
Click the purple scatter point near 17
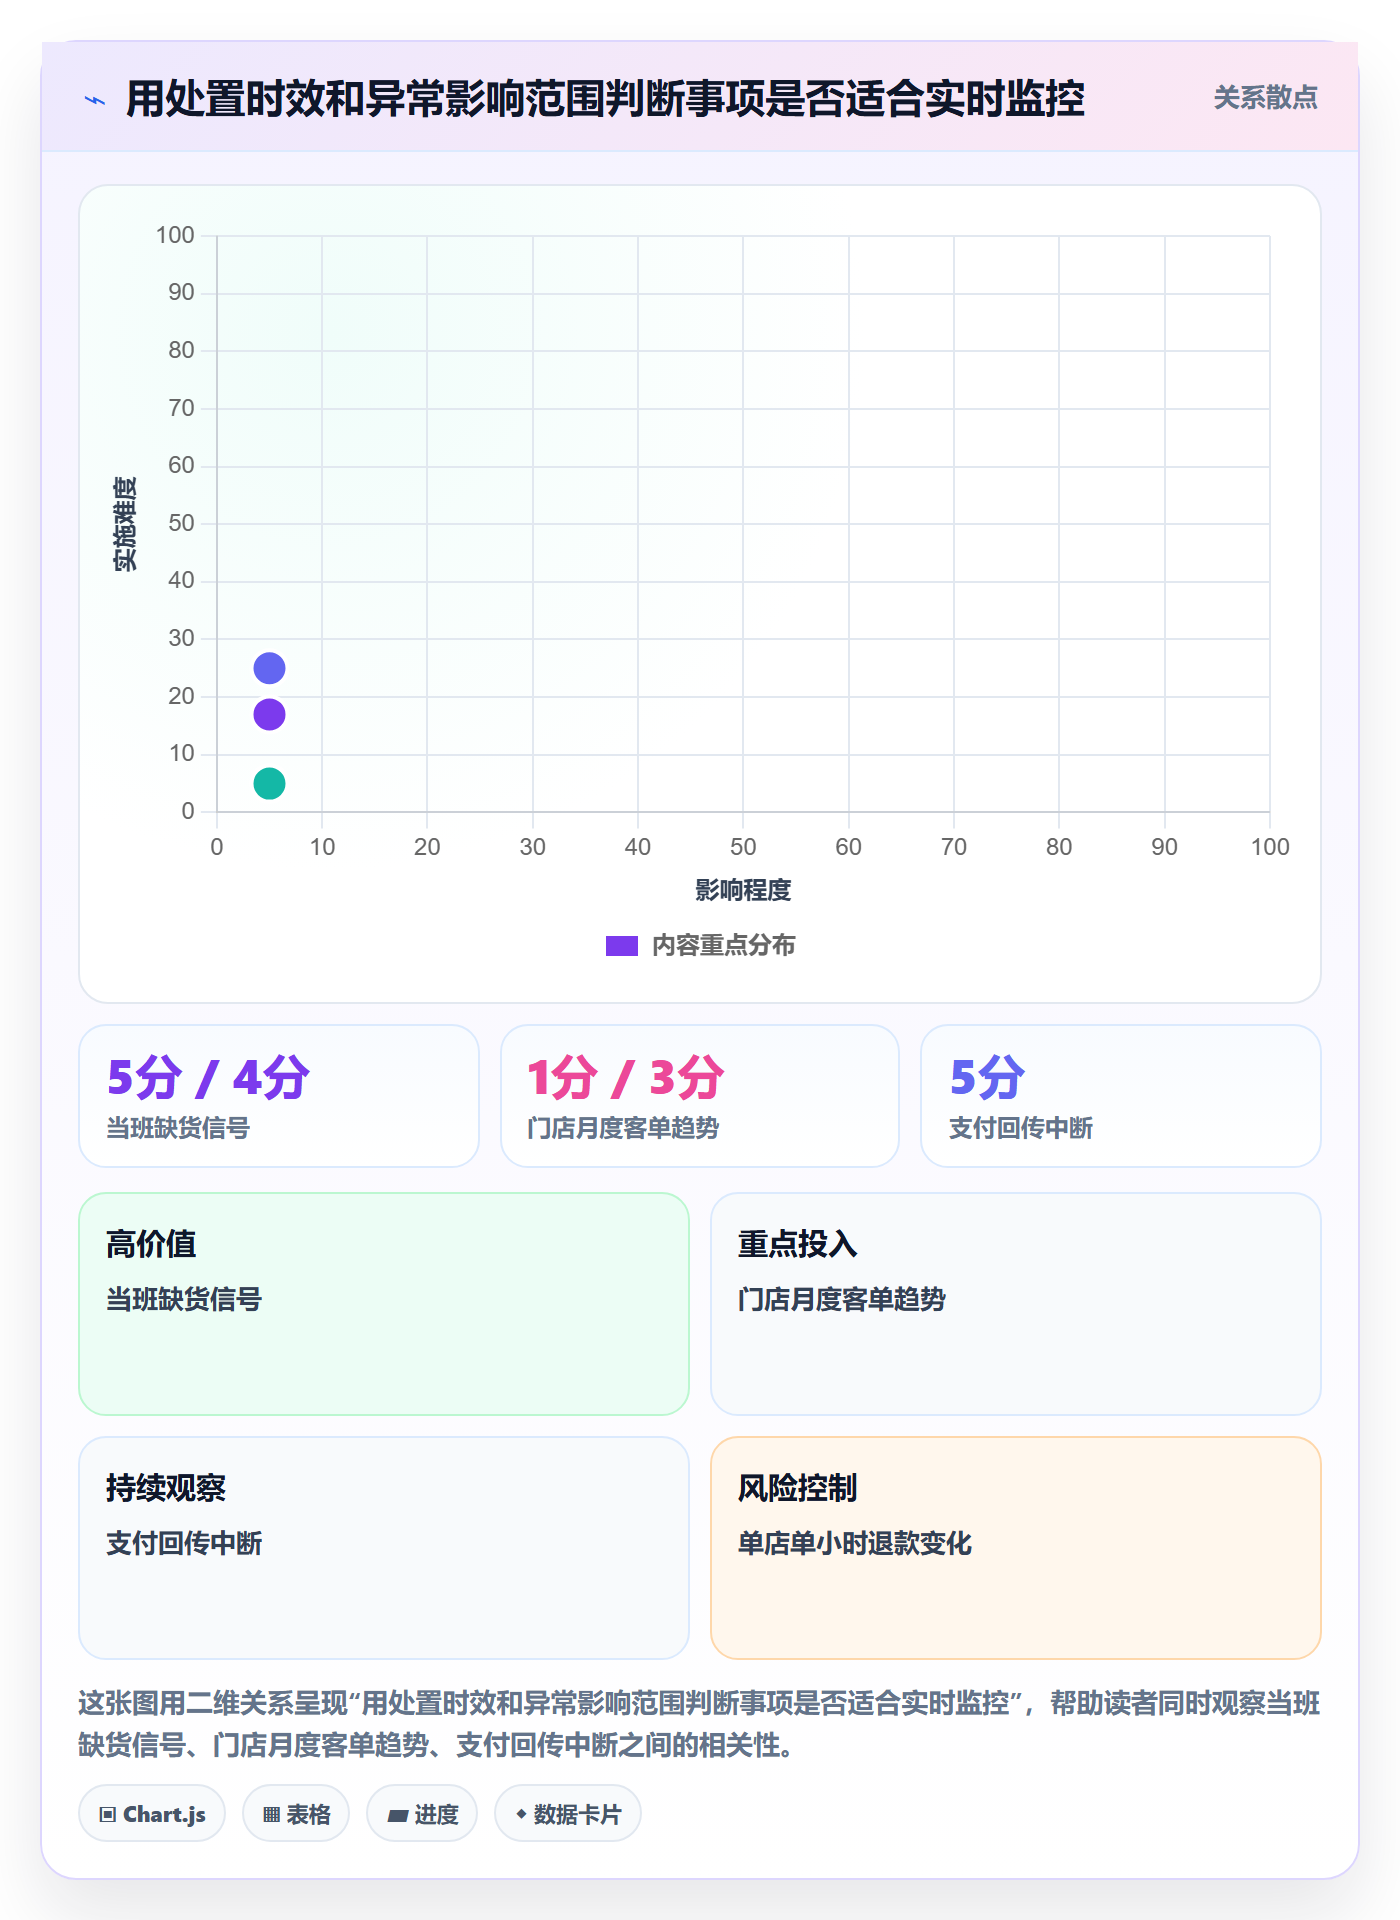[x=269, y=714]
